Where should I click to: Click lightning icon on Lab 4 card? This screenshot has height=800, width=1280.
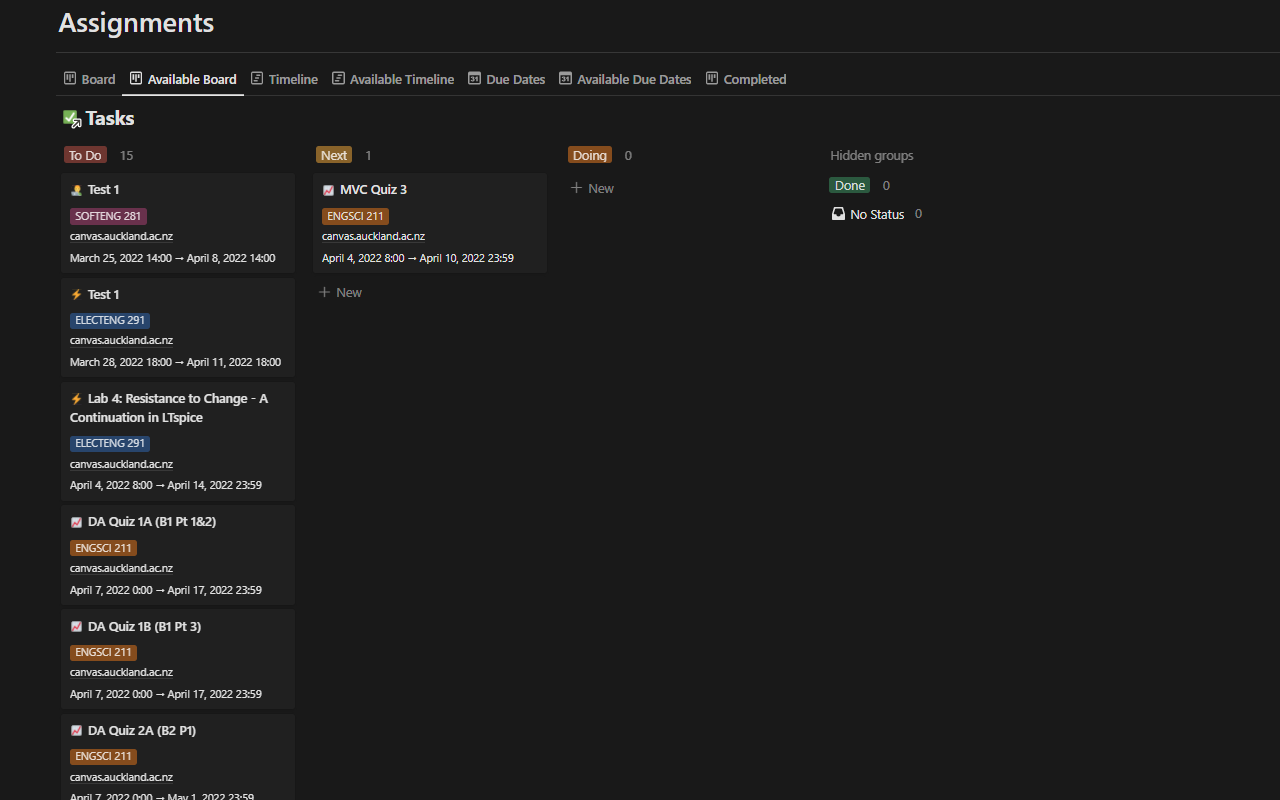coord(76,399)
